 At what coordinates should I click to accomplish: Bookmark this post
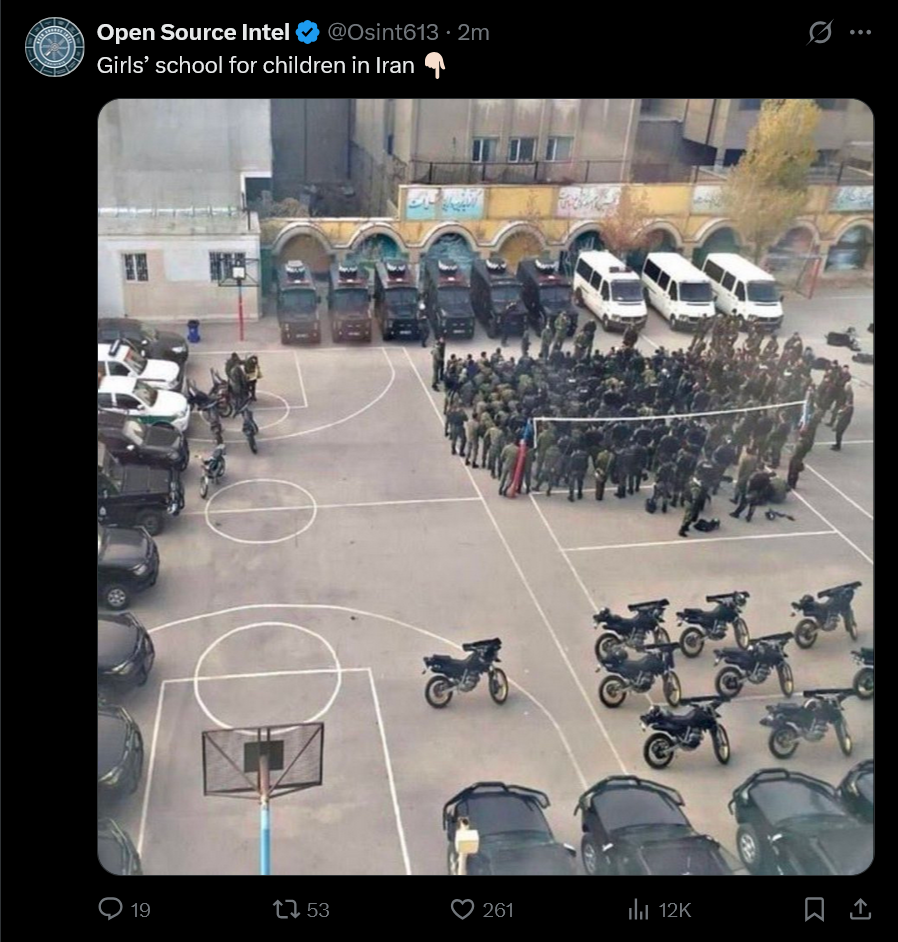[x=814, y=910]
